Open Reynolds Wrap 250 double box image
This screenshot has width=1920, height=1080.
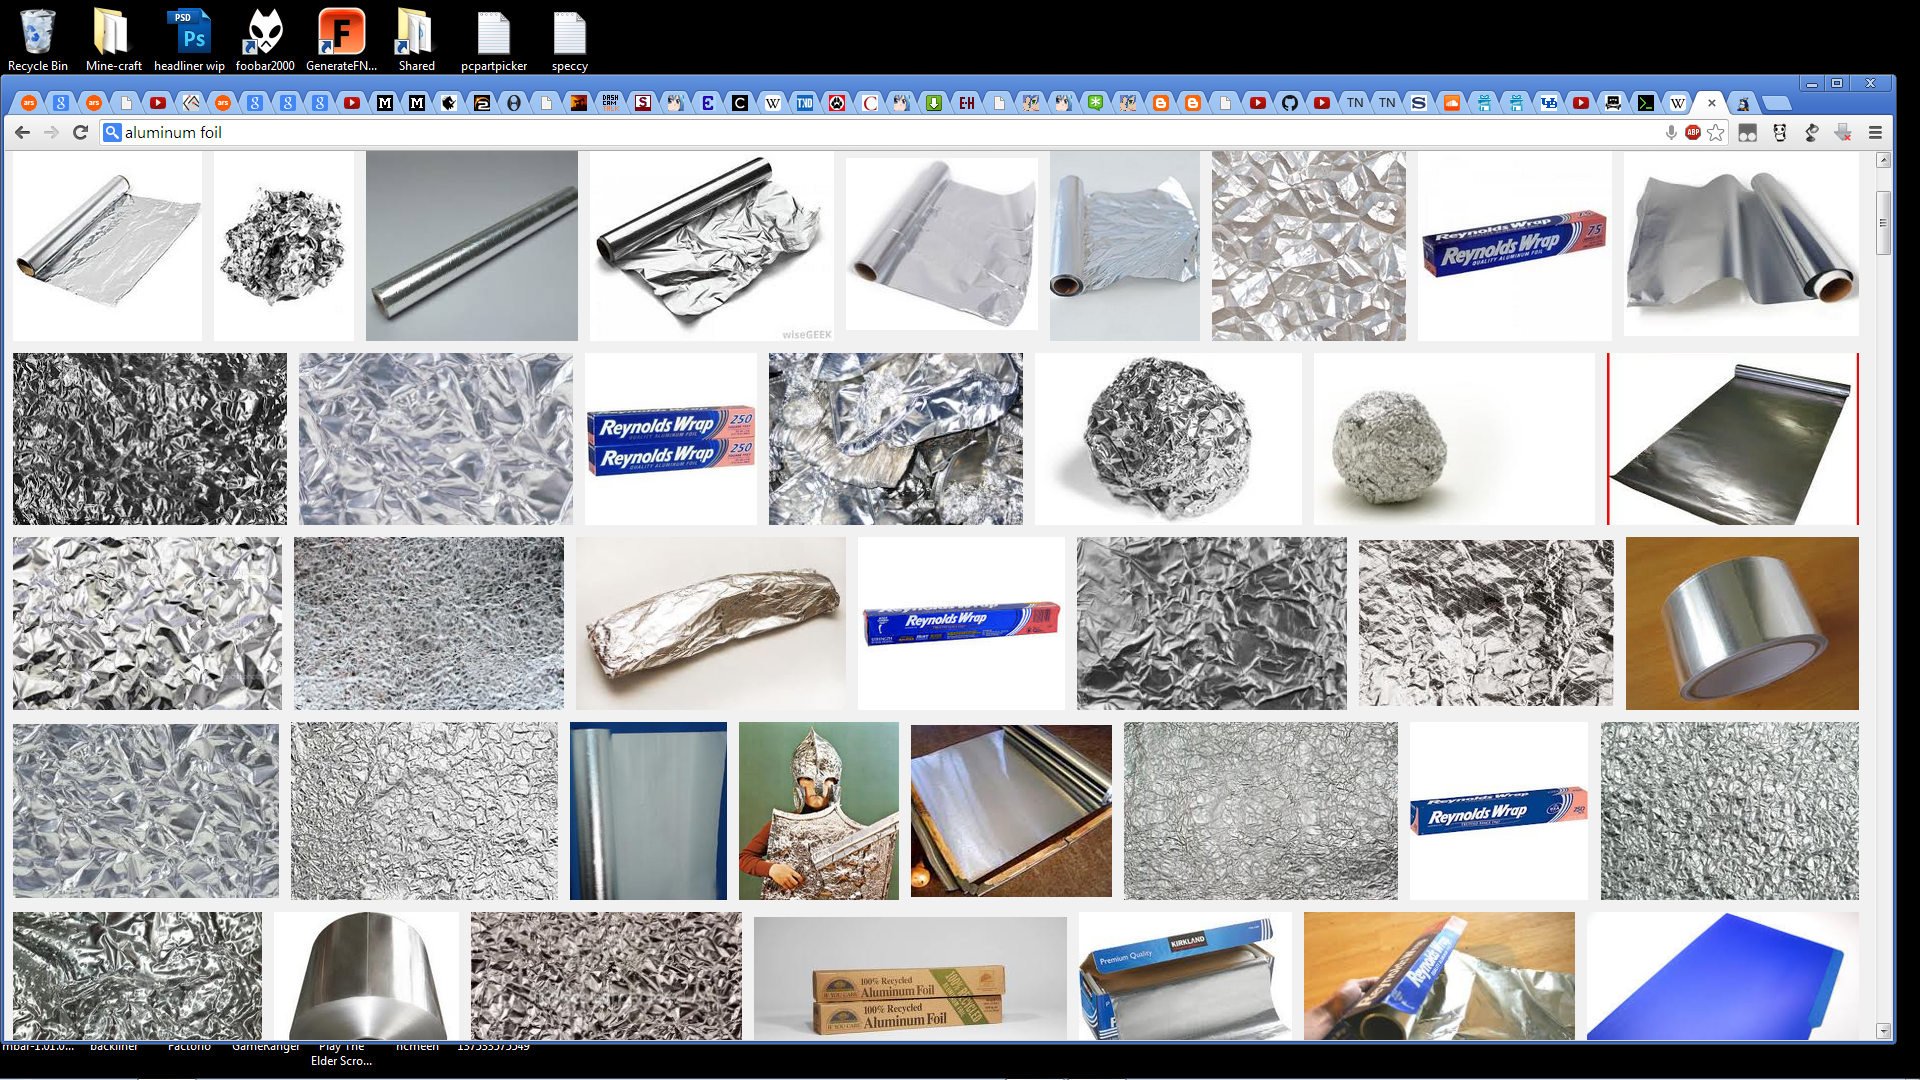click(x=670, y=440)
